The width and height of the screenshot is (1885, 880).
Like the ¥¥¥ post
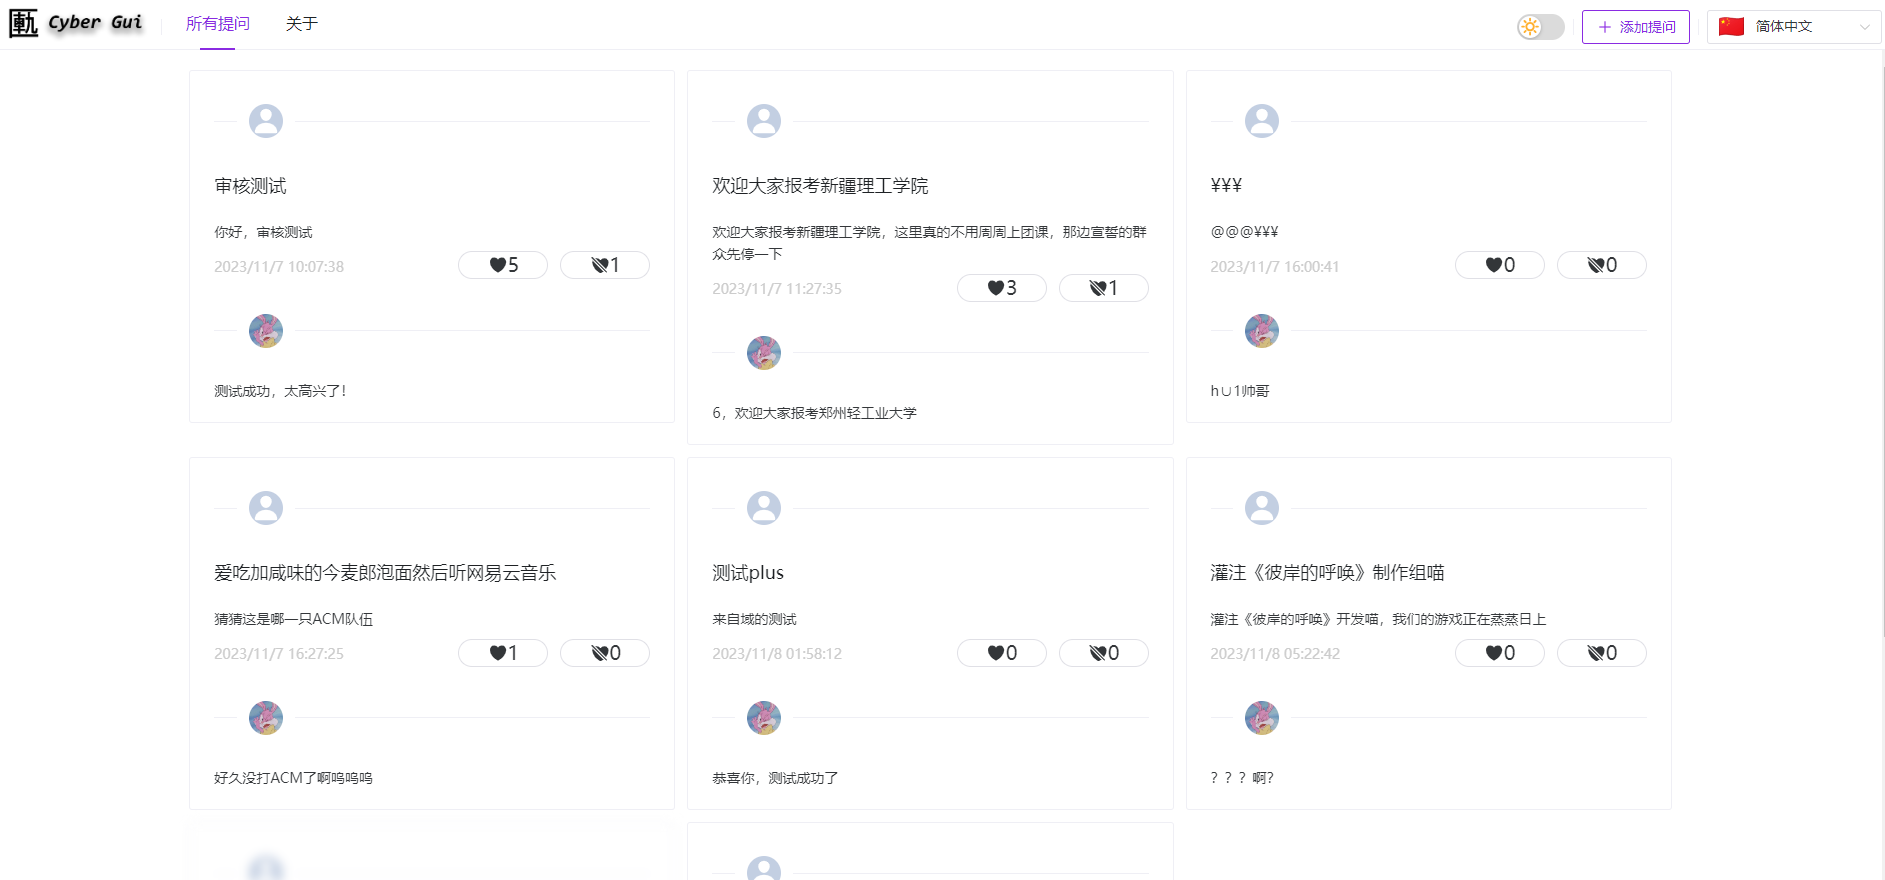pyautogui.click(x=1500, y=265)
